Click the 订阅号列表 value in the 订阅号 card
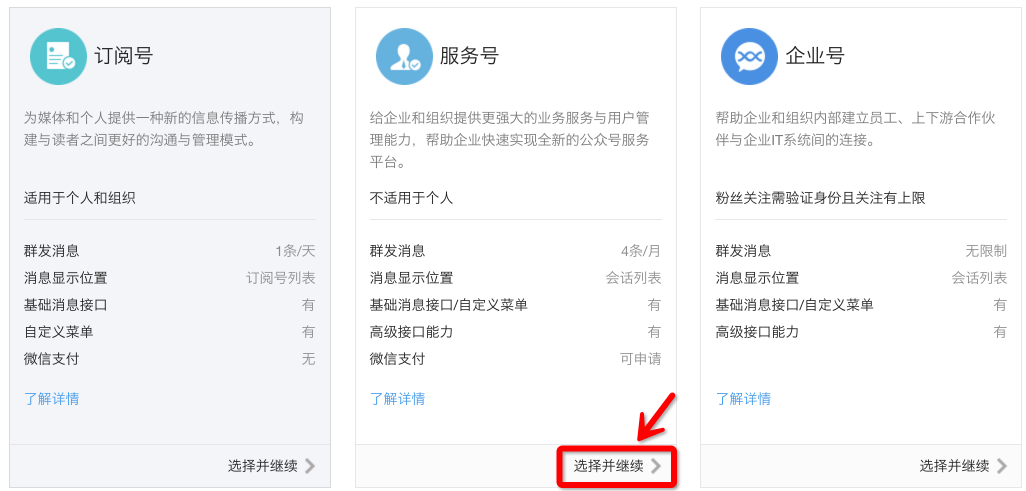The image size is (1026, 491). 280,278
